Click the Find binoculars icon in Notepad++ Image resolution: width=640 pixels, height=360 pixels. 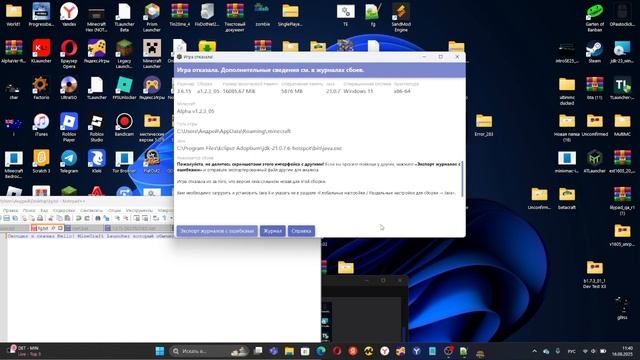pyautogui.click(x=98, y=218)
